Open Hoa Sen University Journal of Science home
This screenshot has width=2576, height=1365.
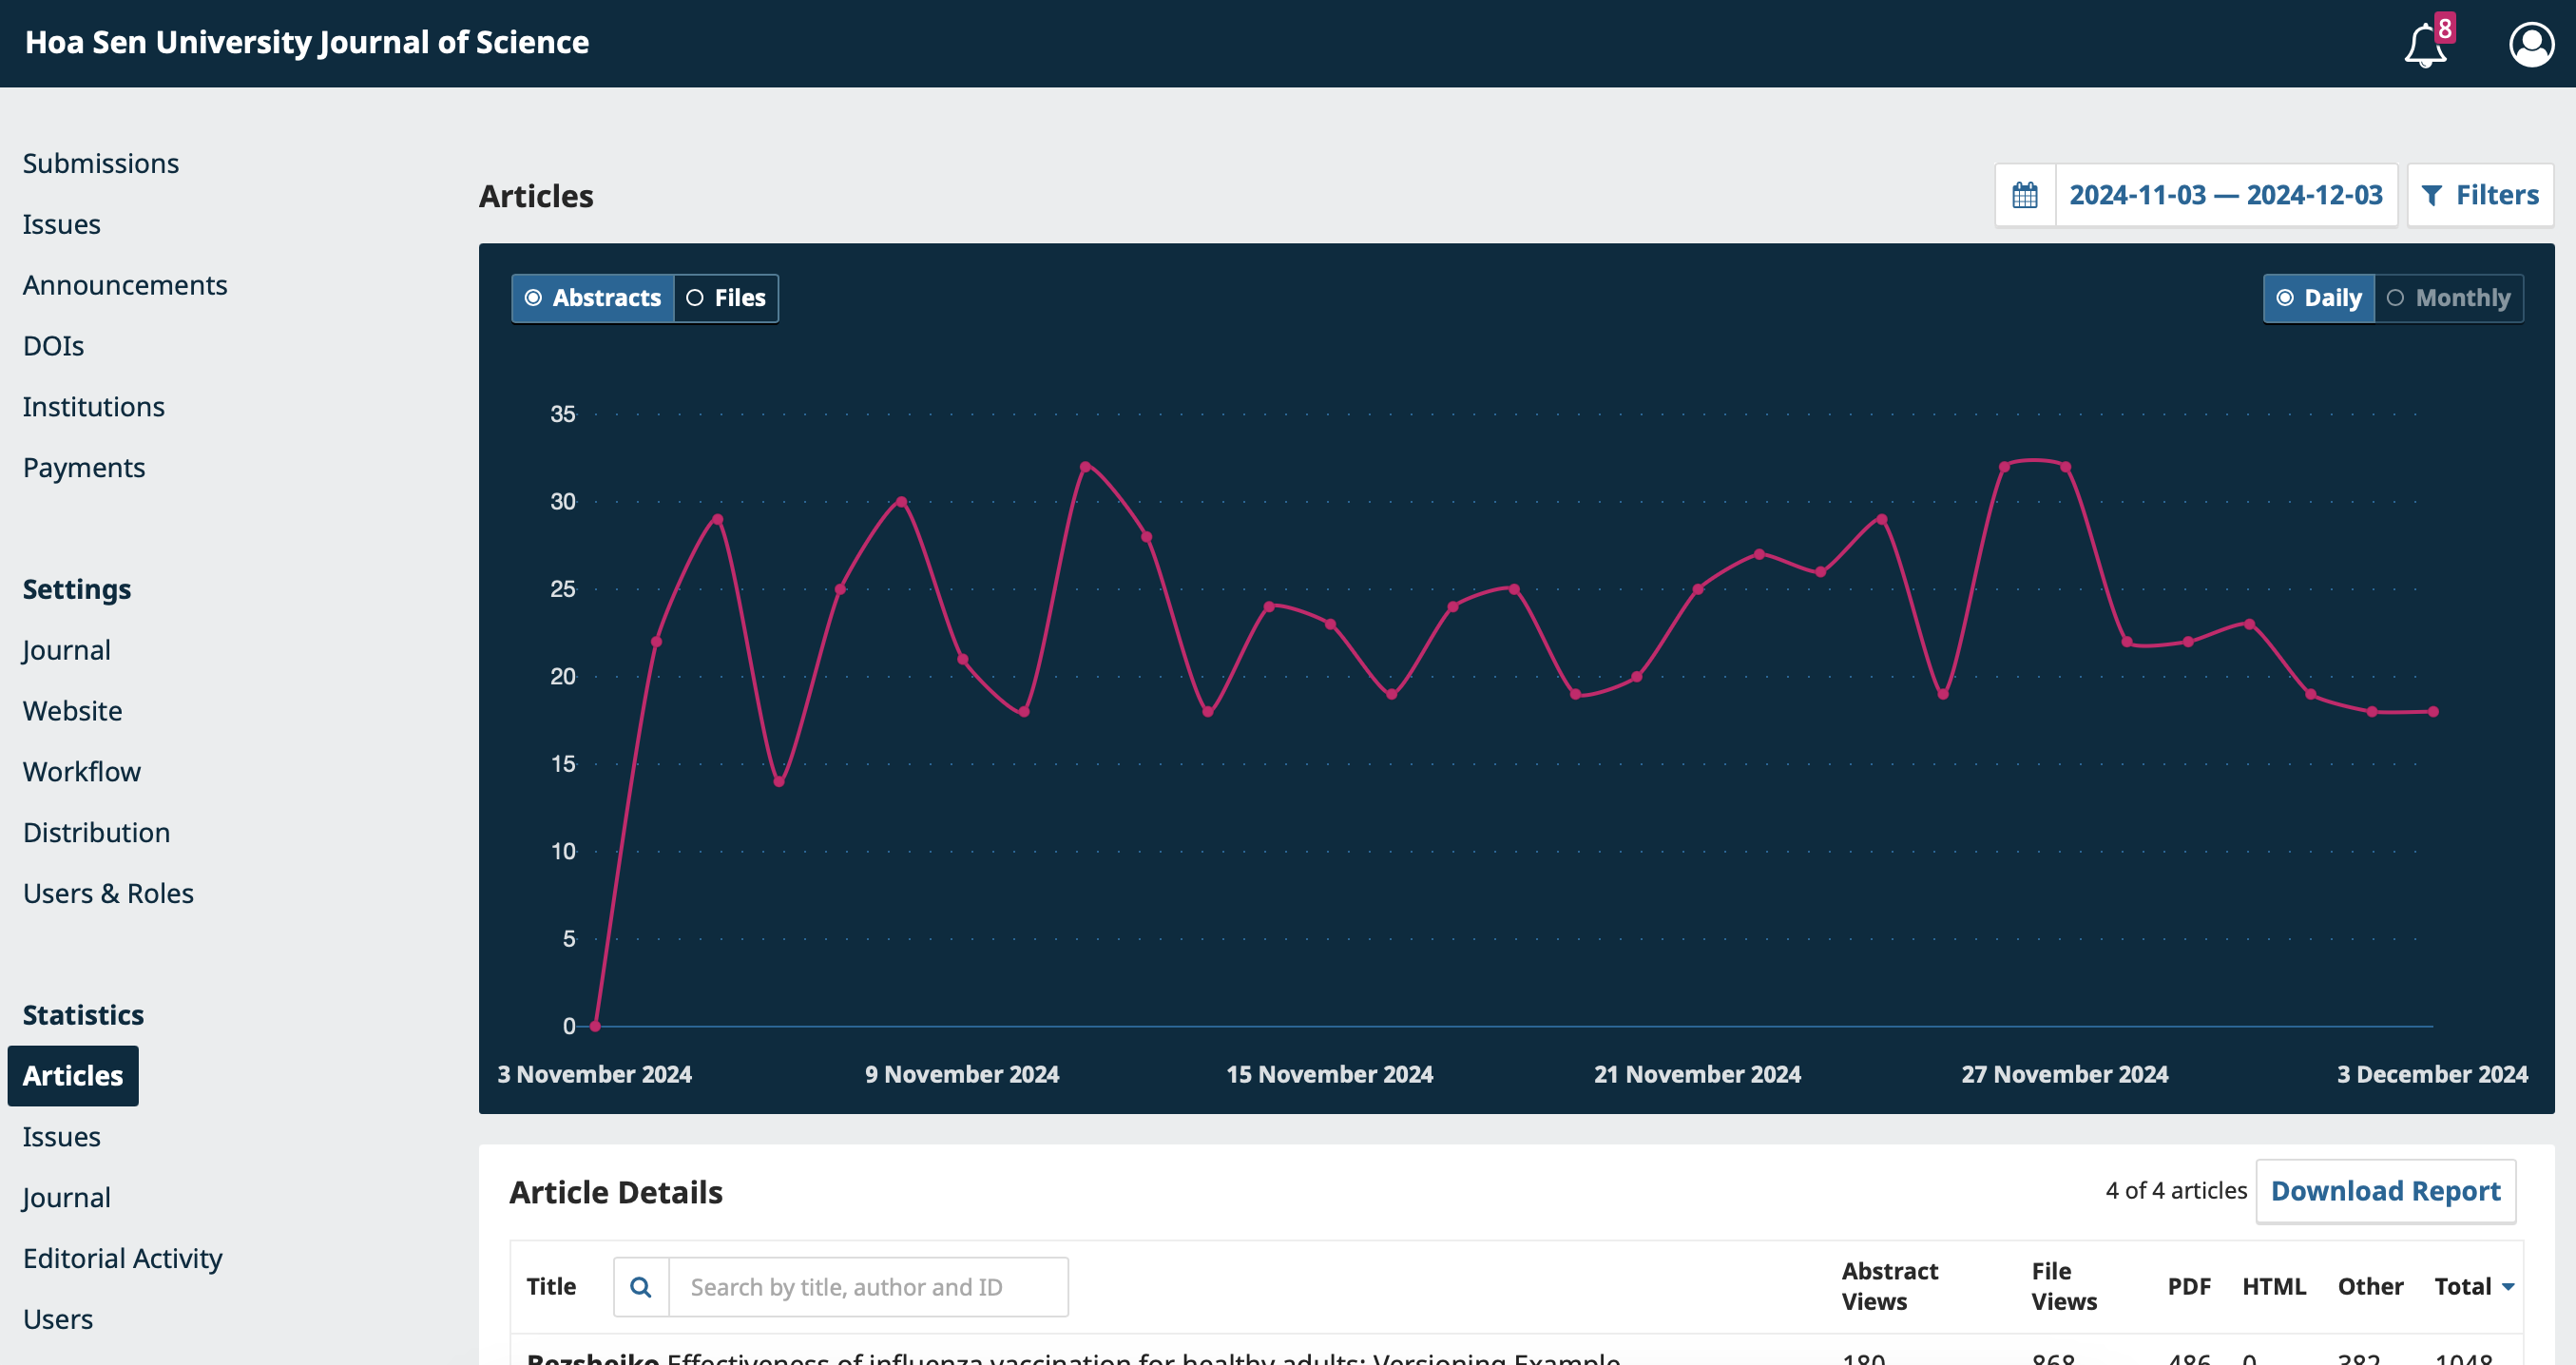pos(306,42)
